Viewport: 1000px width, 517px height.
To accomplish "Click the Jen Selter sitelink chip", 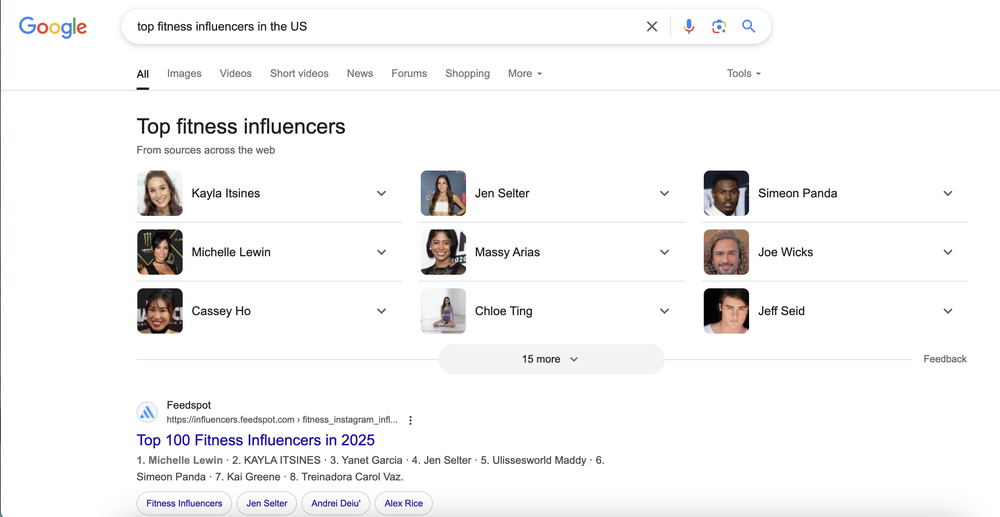I will [267, 503].
